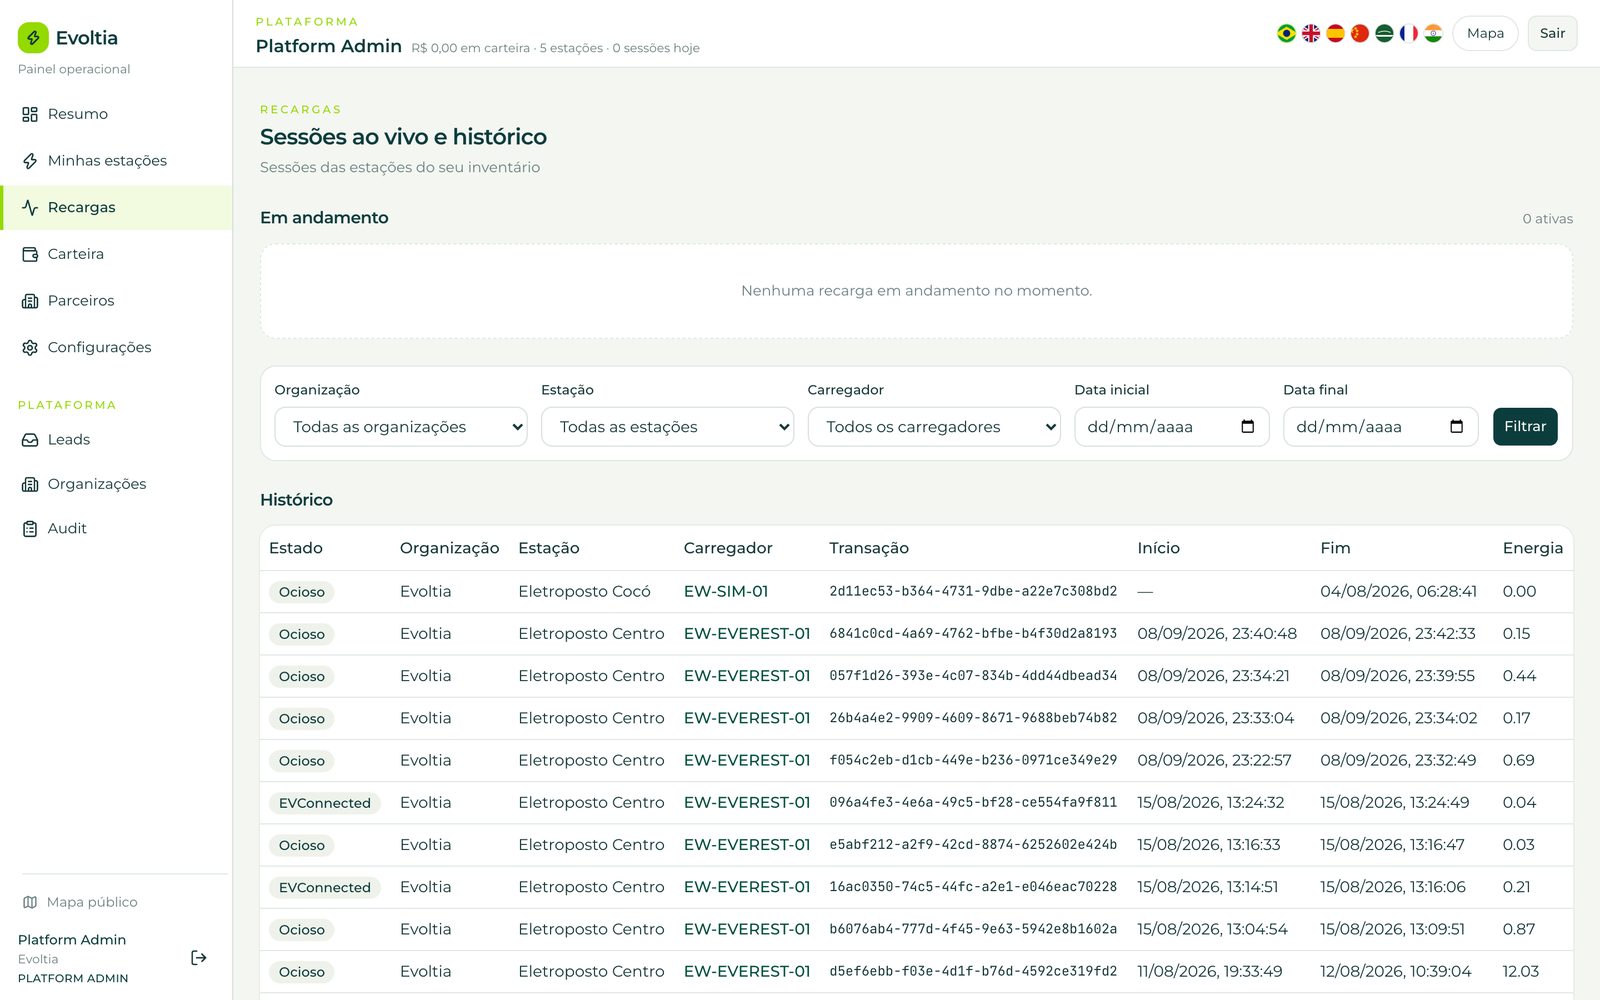
Task: Go to Parceiros in the sidebar
Action: pyautogui.click(x=116, y=301)
